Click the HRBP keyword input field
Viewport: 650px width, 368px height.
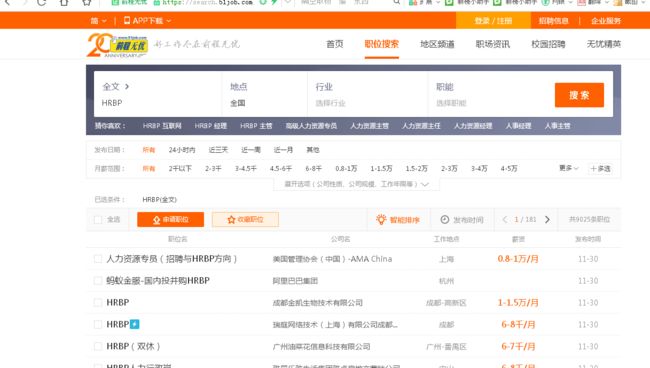[158, 103]
